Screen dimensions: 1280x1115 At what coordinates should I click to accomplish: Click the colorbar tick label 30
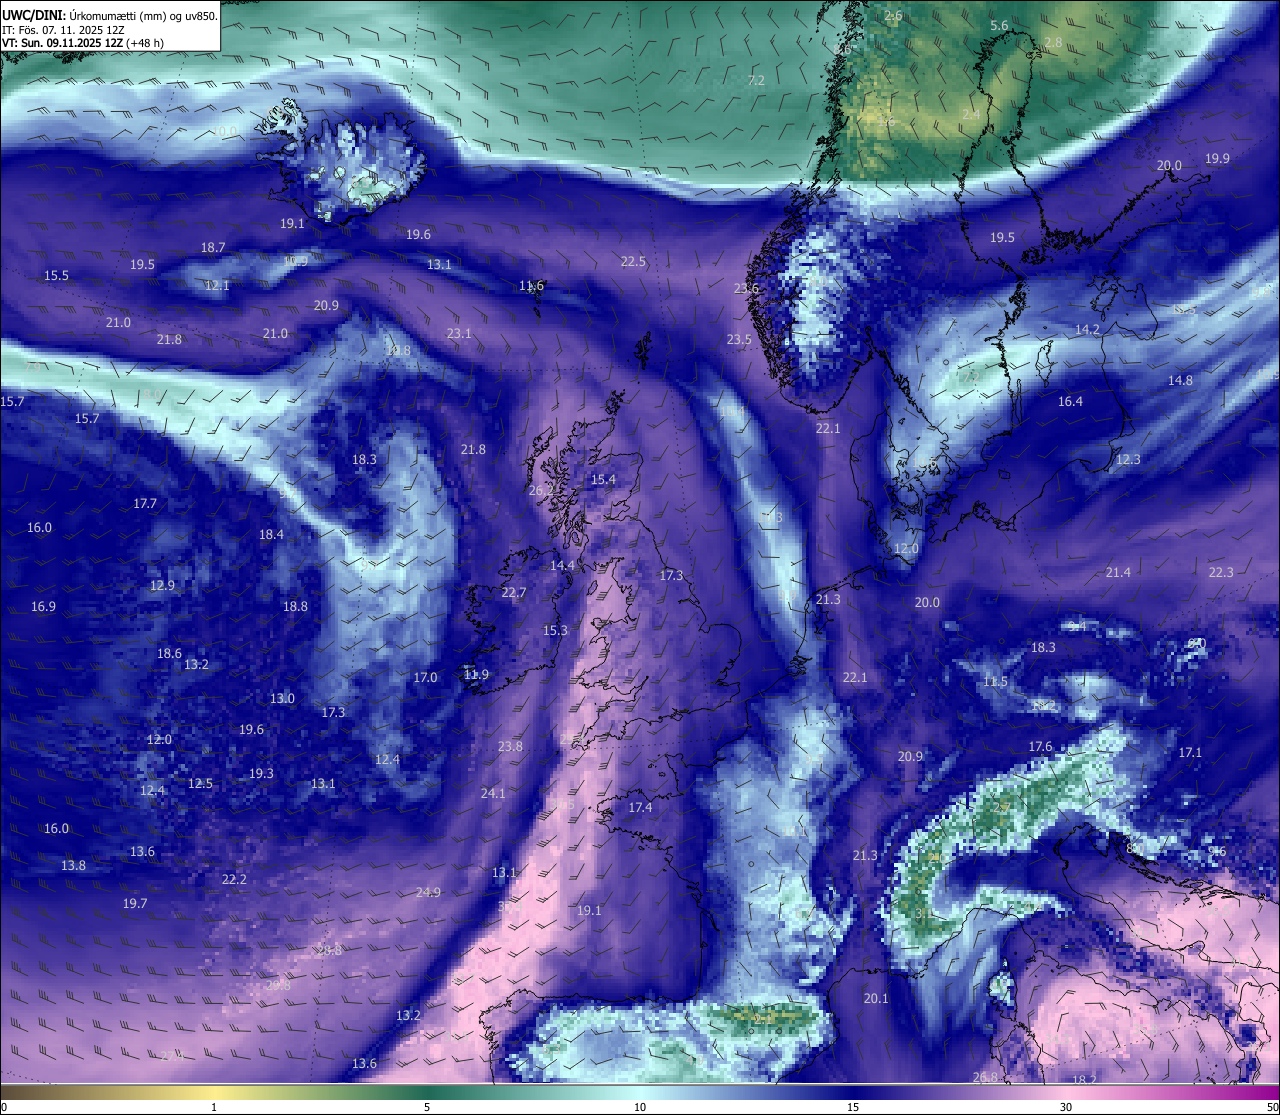pos(1066,1107)
